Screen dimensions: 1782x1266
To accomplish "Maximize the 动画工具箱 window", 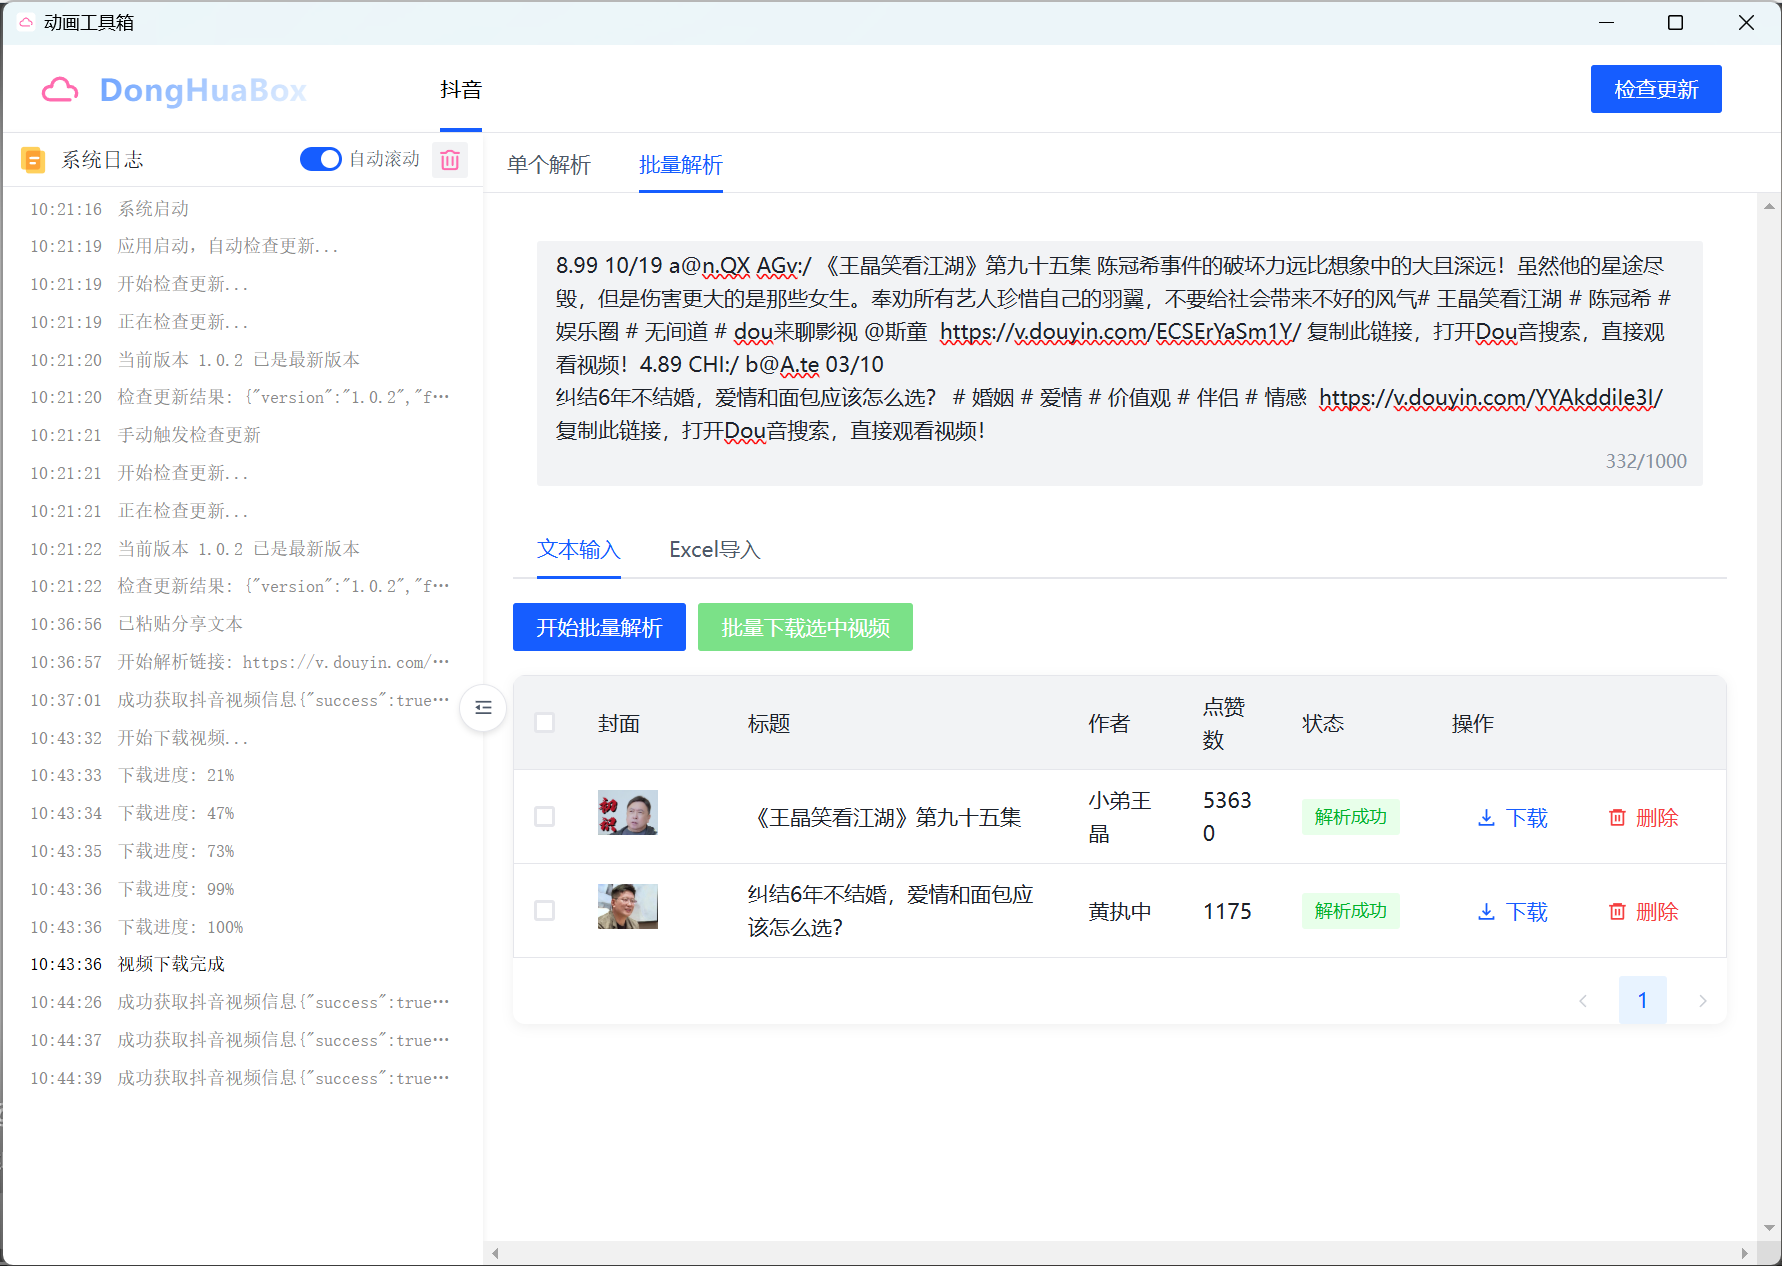I will [x=1676, y=22].
